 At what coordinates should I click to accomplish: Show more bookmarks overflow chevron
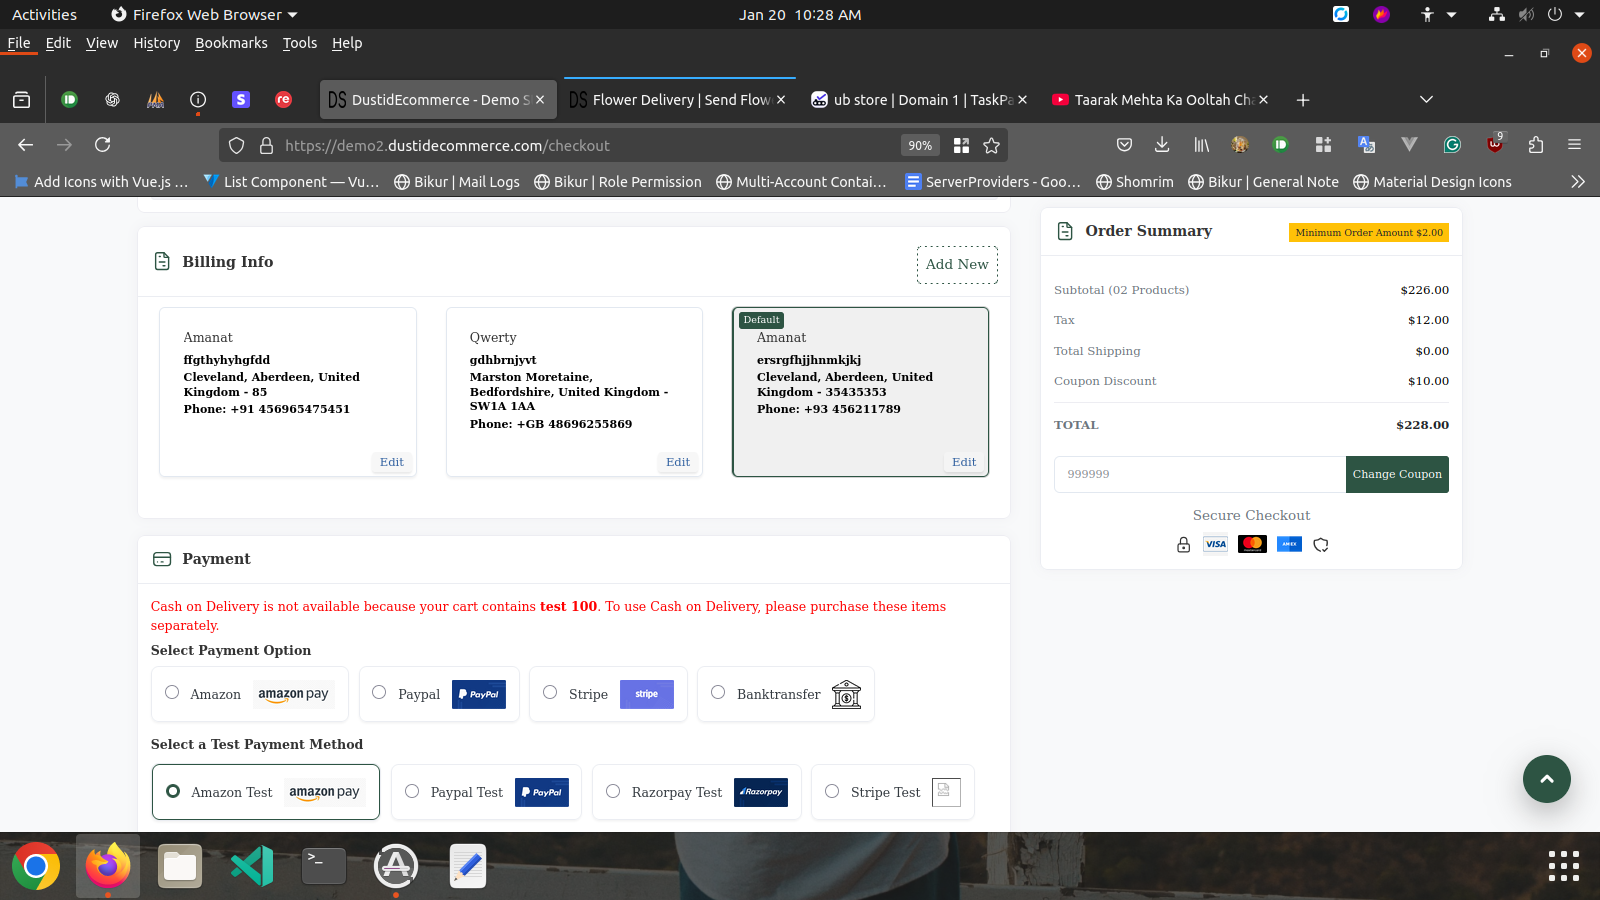pos(1577,182)
